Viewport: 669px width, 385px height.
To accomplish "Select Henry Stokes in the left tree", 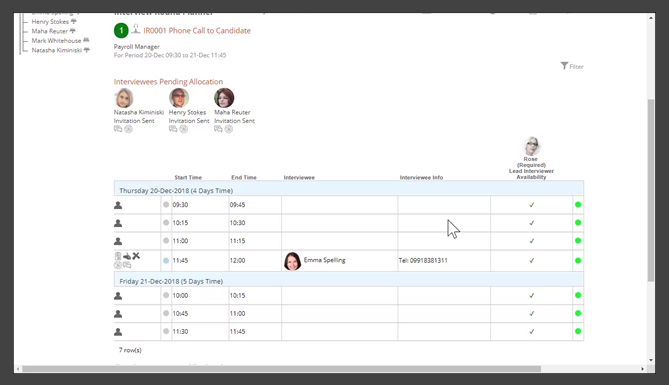I will [50, 21].
